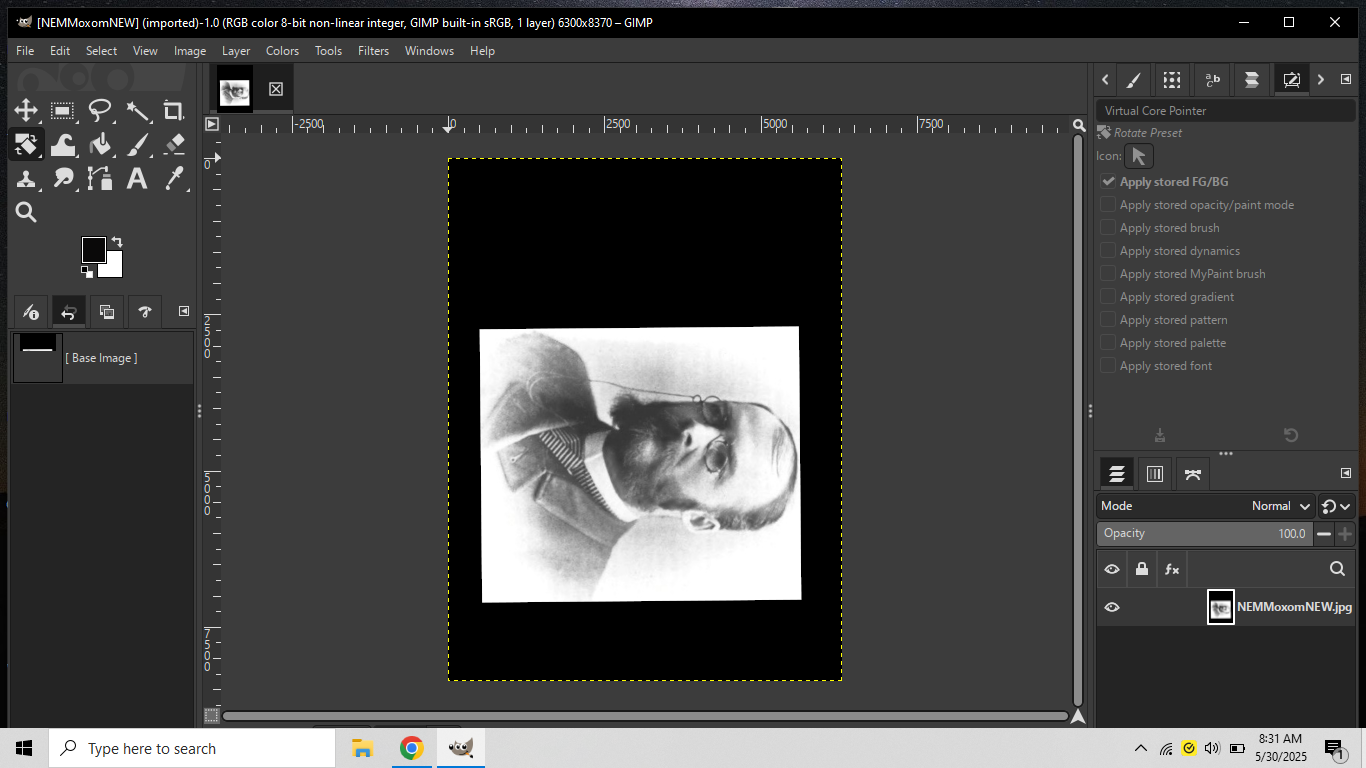The width and height of the screenshot is (1366, 768).
Task: Select the Bucket Fill tool
Action: [100, 145]
